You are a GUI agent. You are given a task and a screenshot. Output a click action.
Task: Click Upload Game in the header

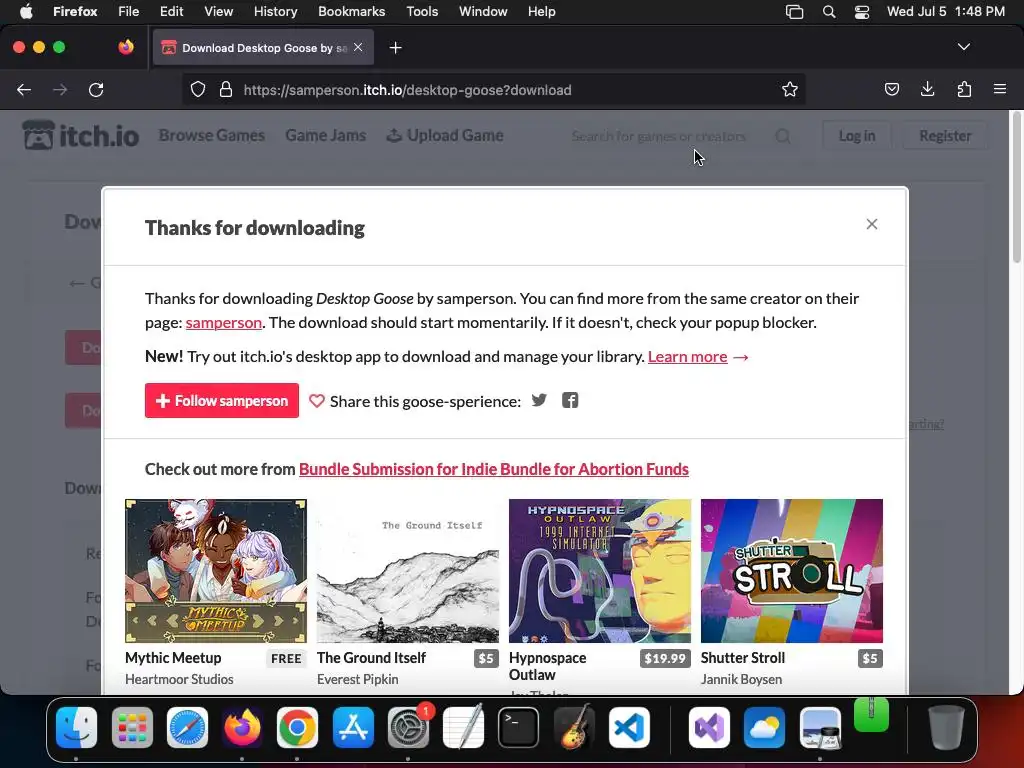pos(445,135)
